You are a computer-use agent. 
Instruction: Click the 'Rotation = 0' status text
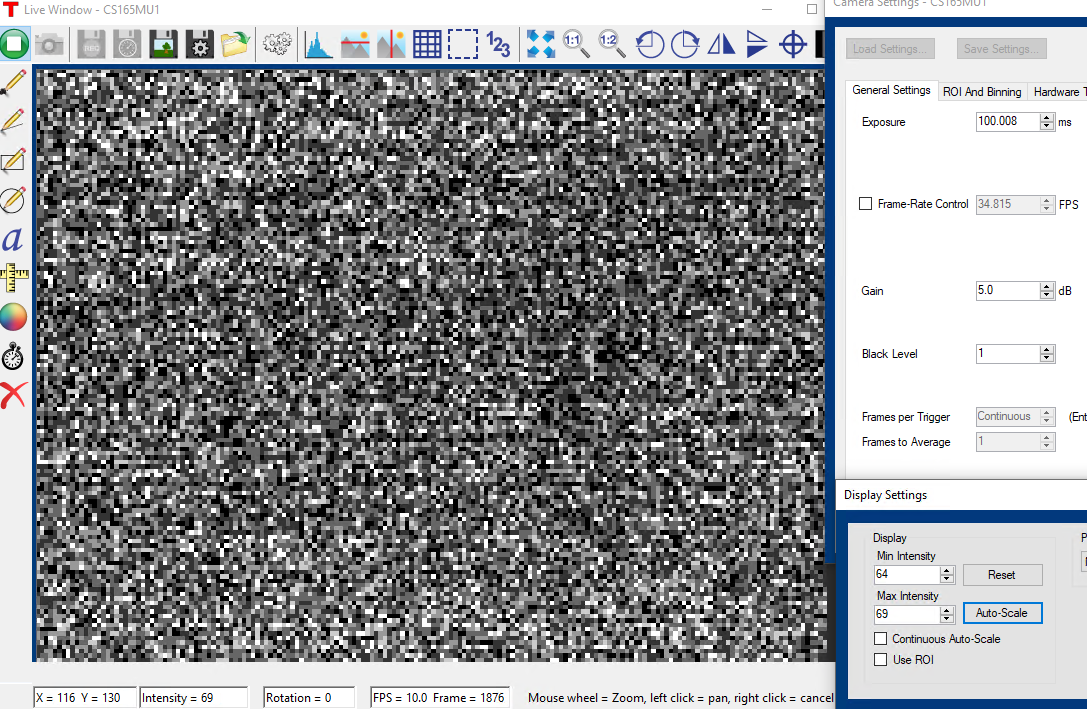click(309, 697)
